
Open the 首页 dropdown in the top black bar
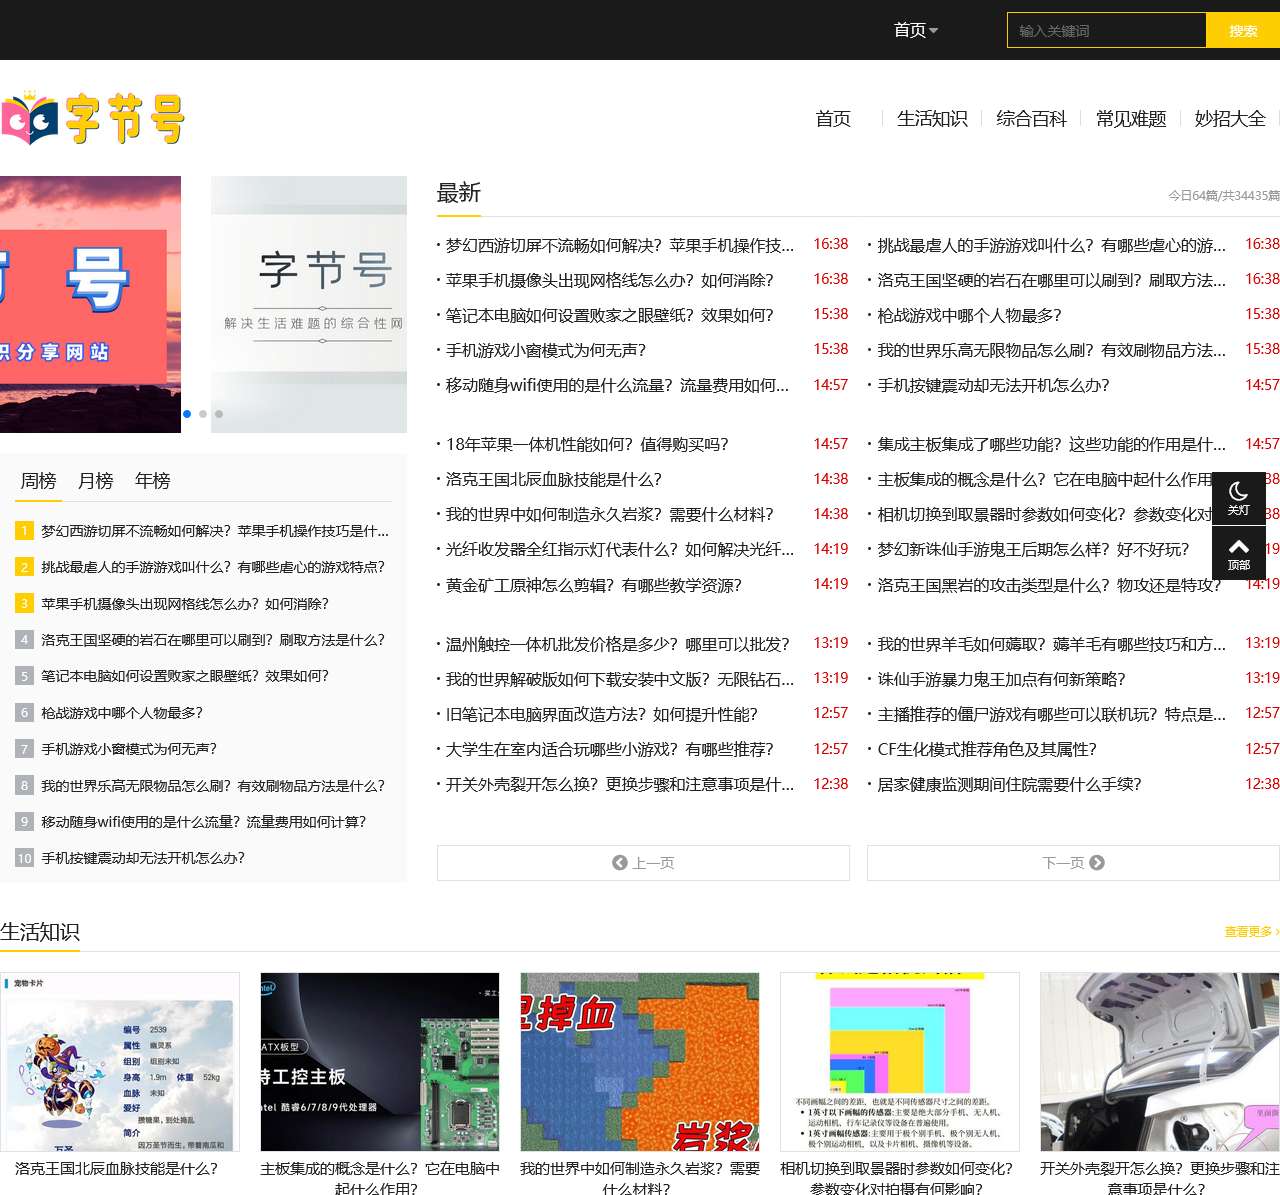(915, 30)
